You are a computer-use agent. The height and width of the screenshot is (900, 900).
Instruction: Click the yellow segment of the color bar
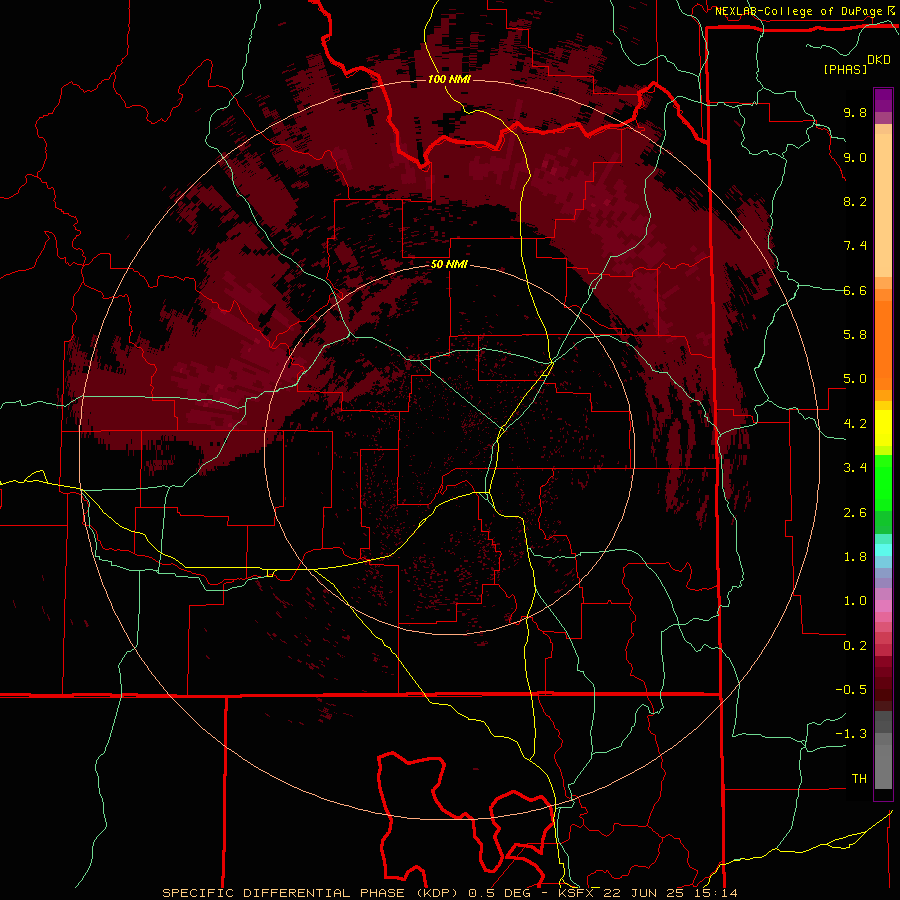[x=883, y=428]
